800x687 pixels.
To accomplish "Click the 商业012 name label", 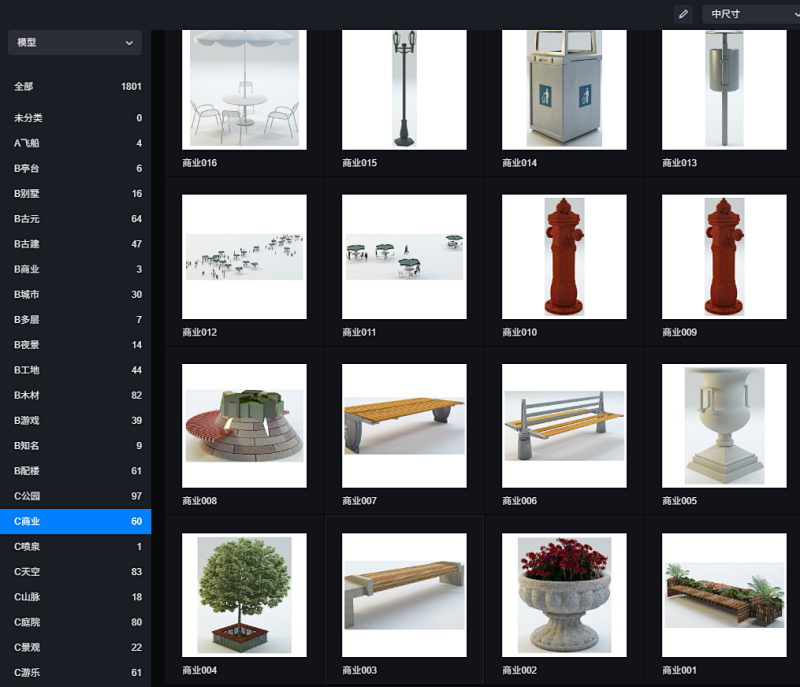I will (x=199, y=332).
